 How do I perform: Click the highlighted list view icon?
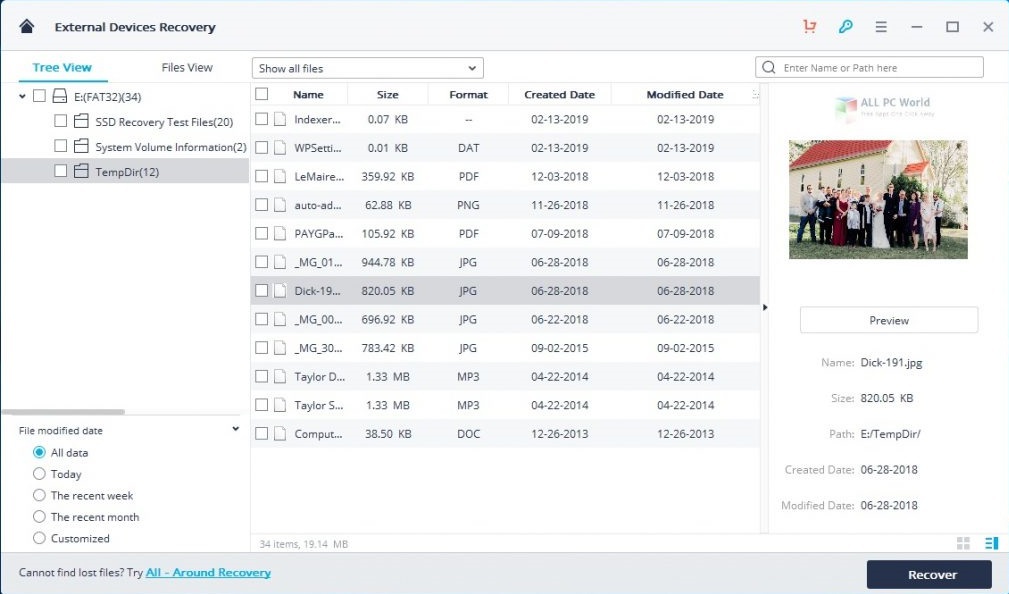pos(992,543)
